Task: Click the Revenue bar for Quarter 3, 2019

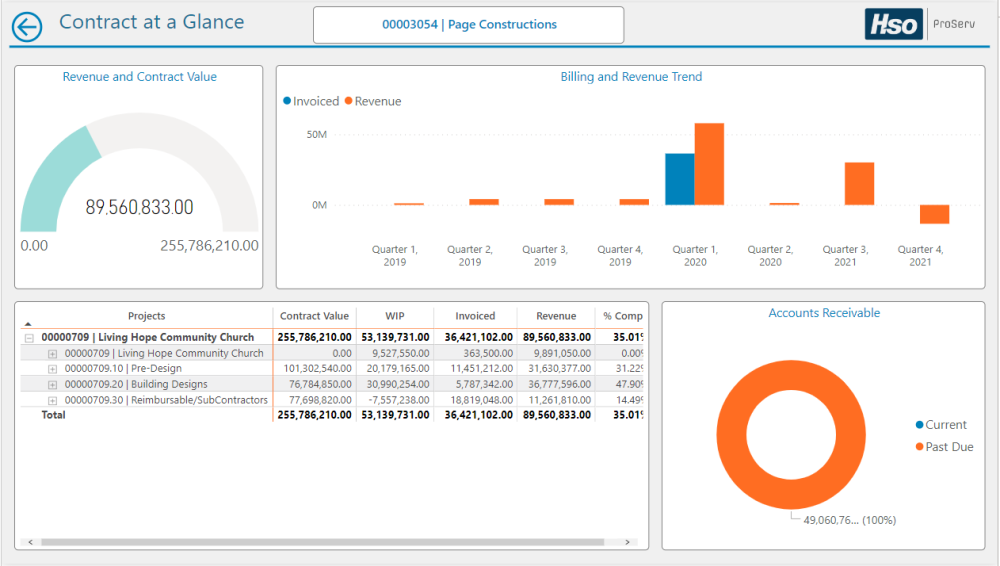Action: (x=559, y=202)
